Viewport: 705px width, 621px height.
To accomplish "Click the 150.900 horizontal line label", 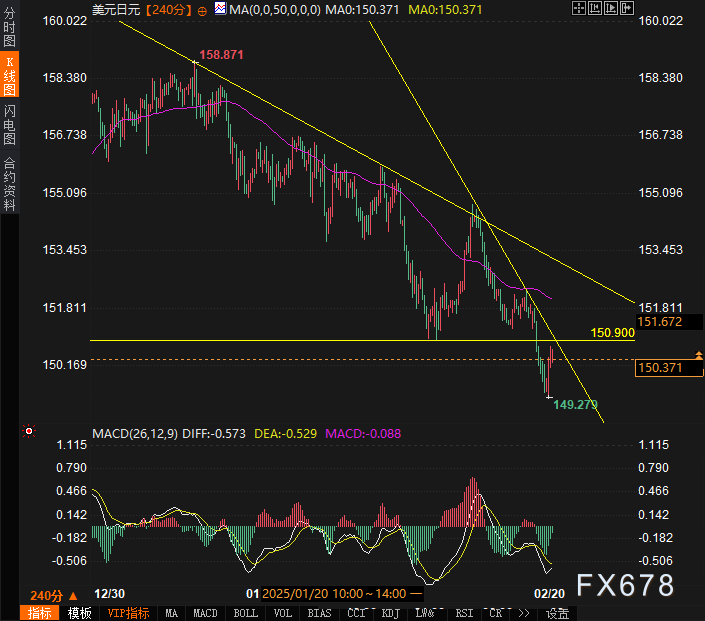I will [x=612, y=332].
